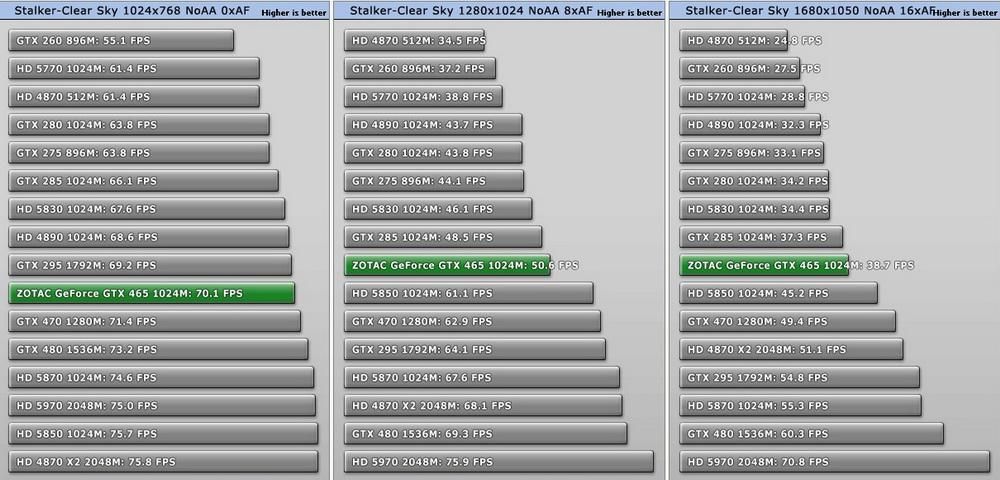Click the HD 5770 1024M 28.8 FPS bar

742,96
